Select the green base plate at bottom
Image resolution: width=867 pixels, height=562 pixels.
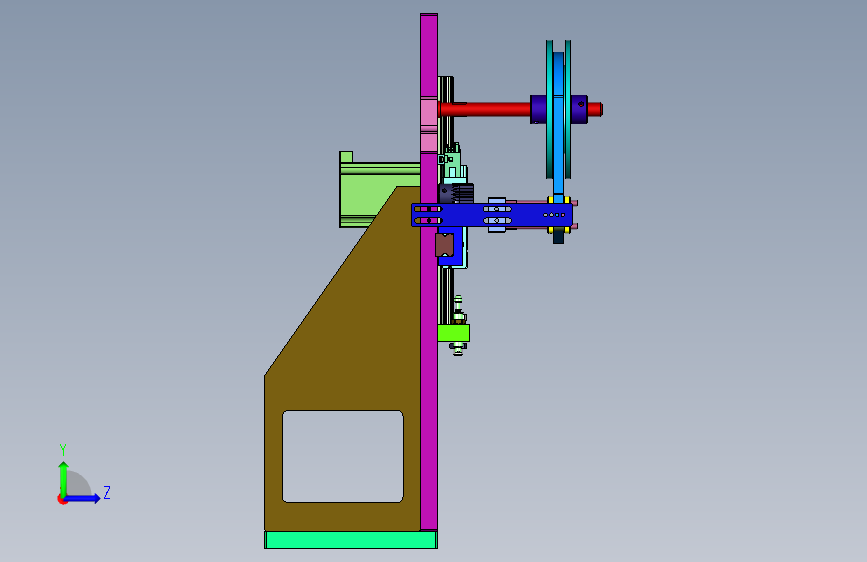click(x=351, y=540)
